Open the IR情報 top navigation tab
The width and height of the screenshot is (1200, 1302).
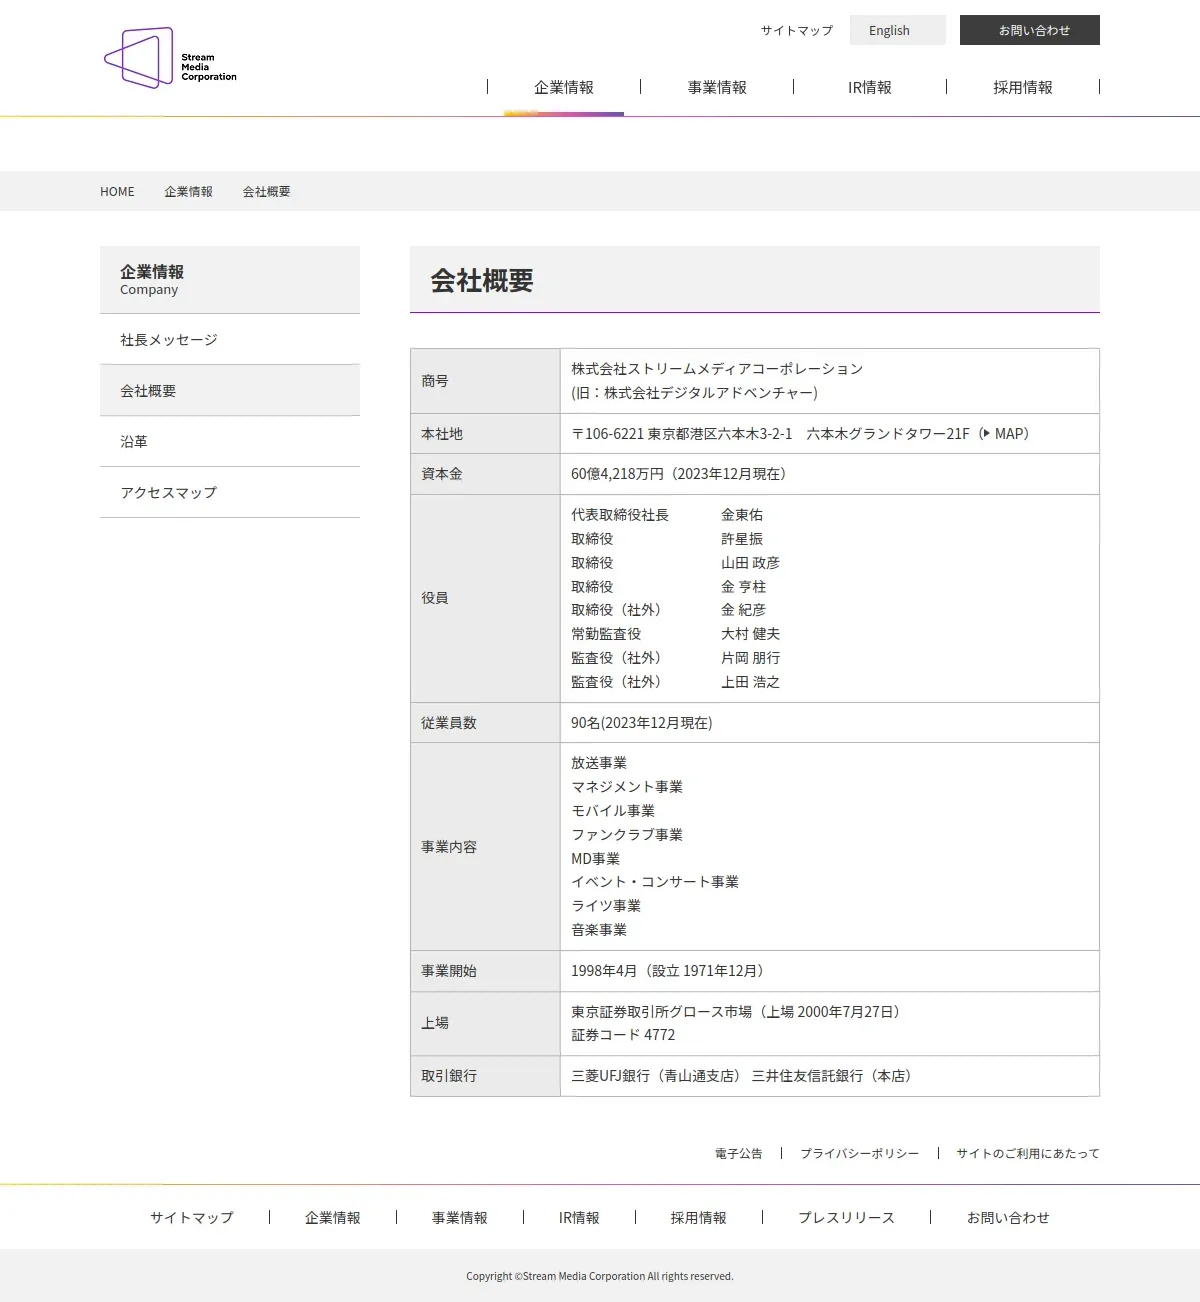(x=870, y=87)
